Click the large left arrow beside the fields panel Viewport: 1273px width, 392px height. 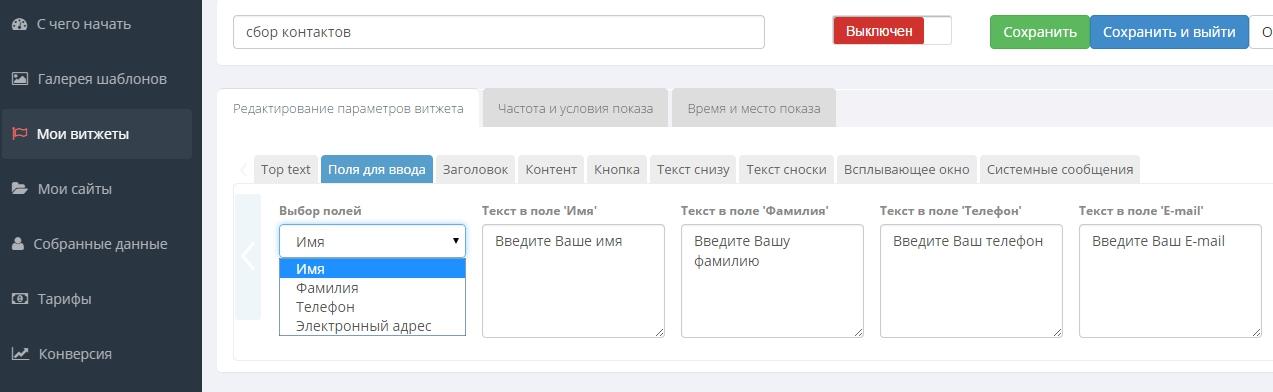coord(248,257)
